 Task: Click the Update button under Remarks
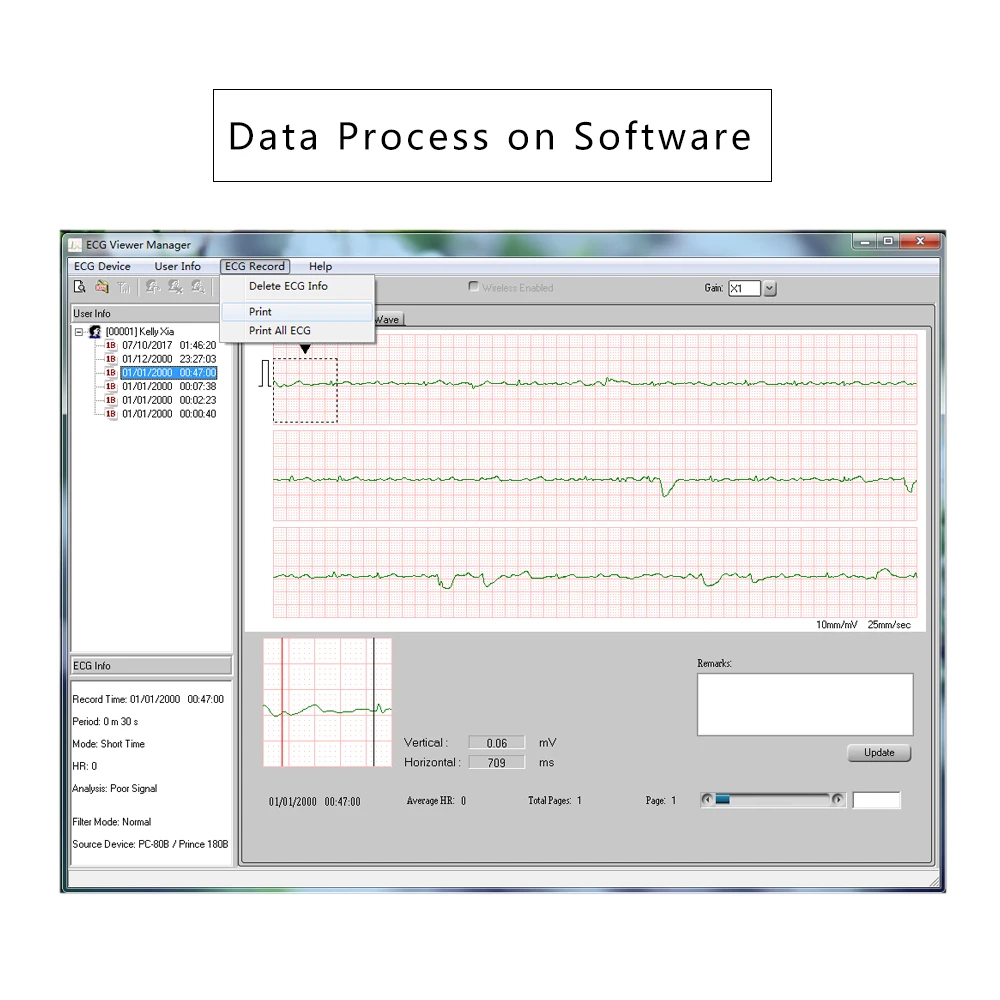879,753
